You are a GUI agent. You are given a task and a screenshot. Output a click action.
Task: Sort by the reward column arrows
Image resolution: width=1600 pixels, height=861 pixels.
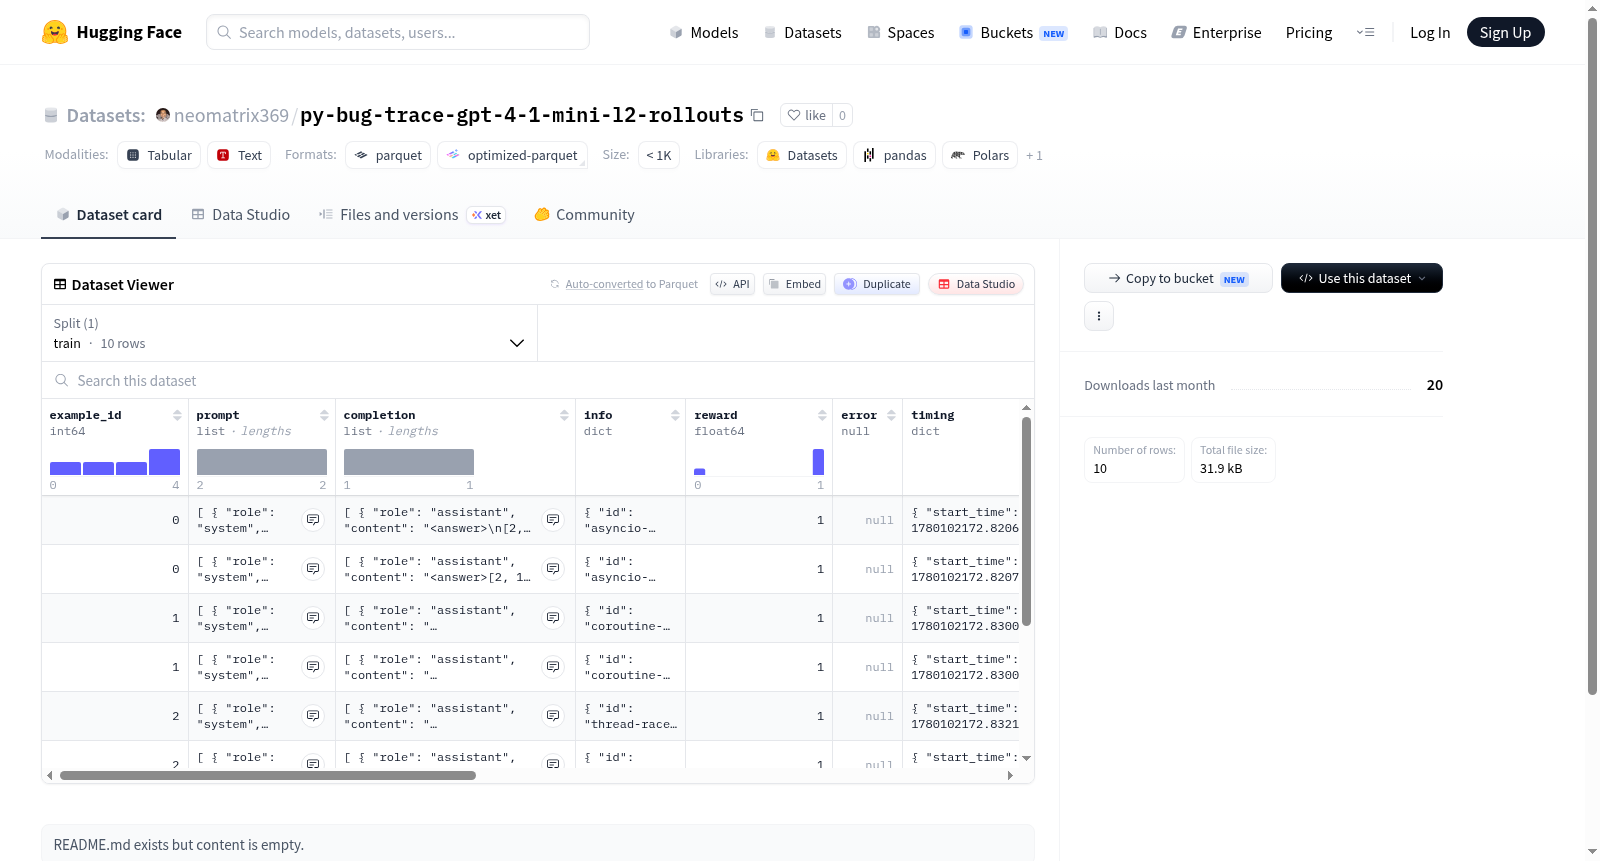coord(822,415)
